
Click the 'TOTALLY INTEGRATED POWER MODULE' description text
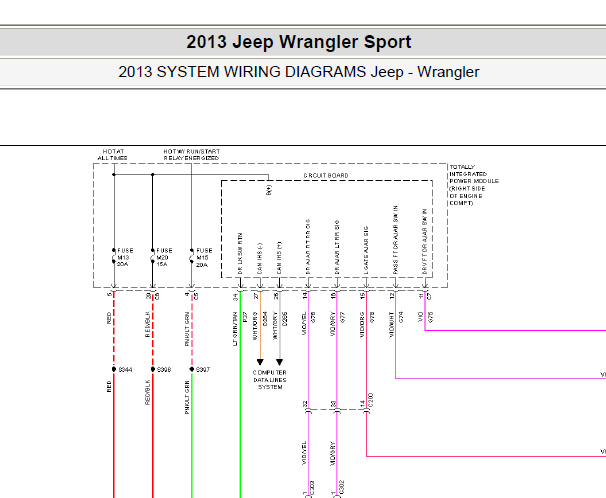coord(474,185)
